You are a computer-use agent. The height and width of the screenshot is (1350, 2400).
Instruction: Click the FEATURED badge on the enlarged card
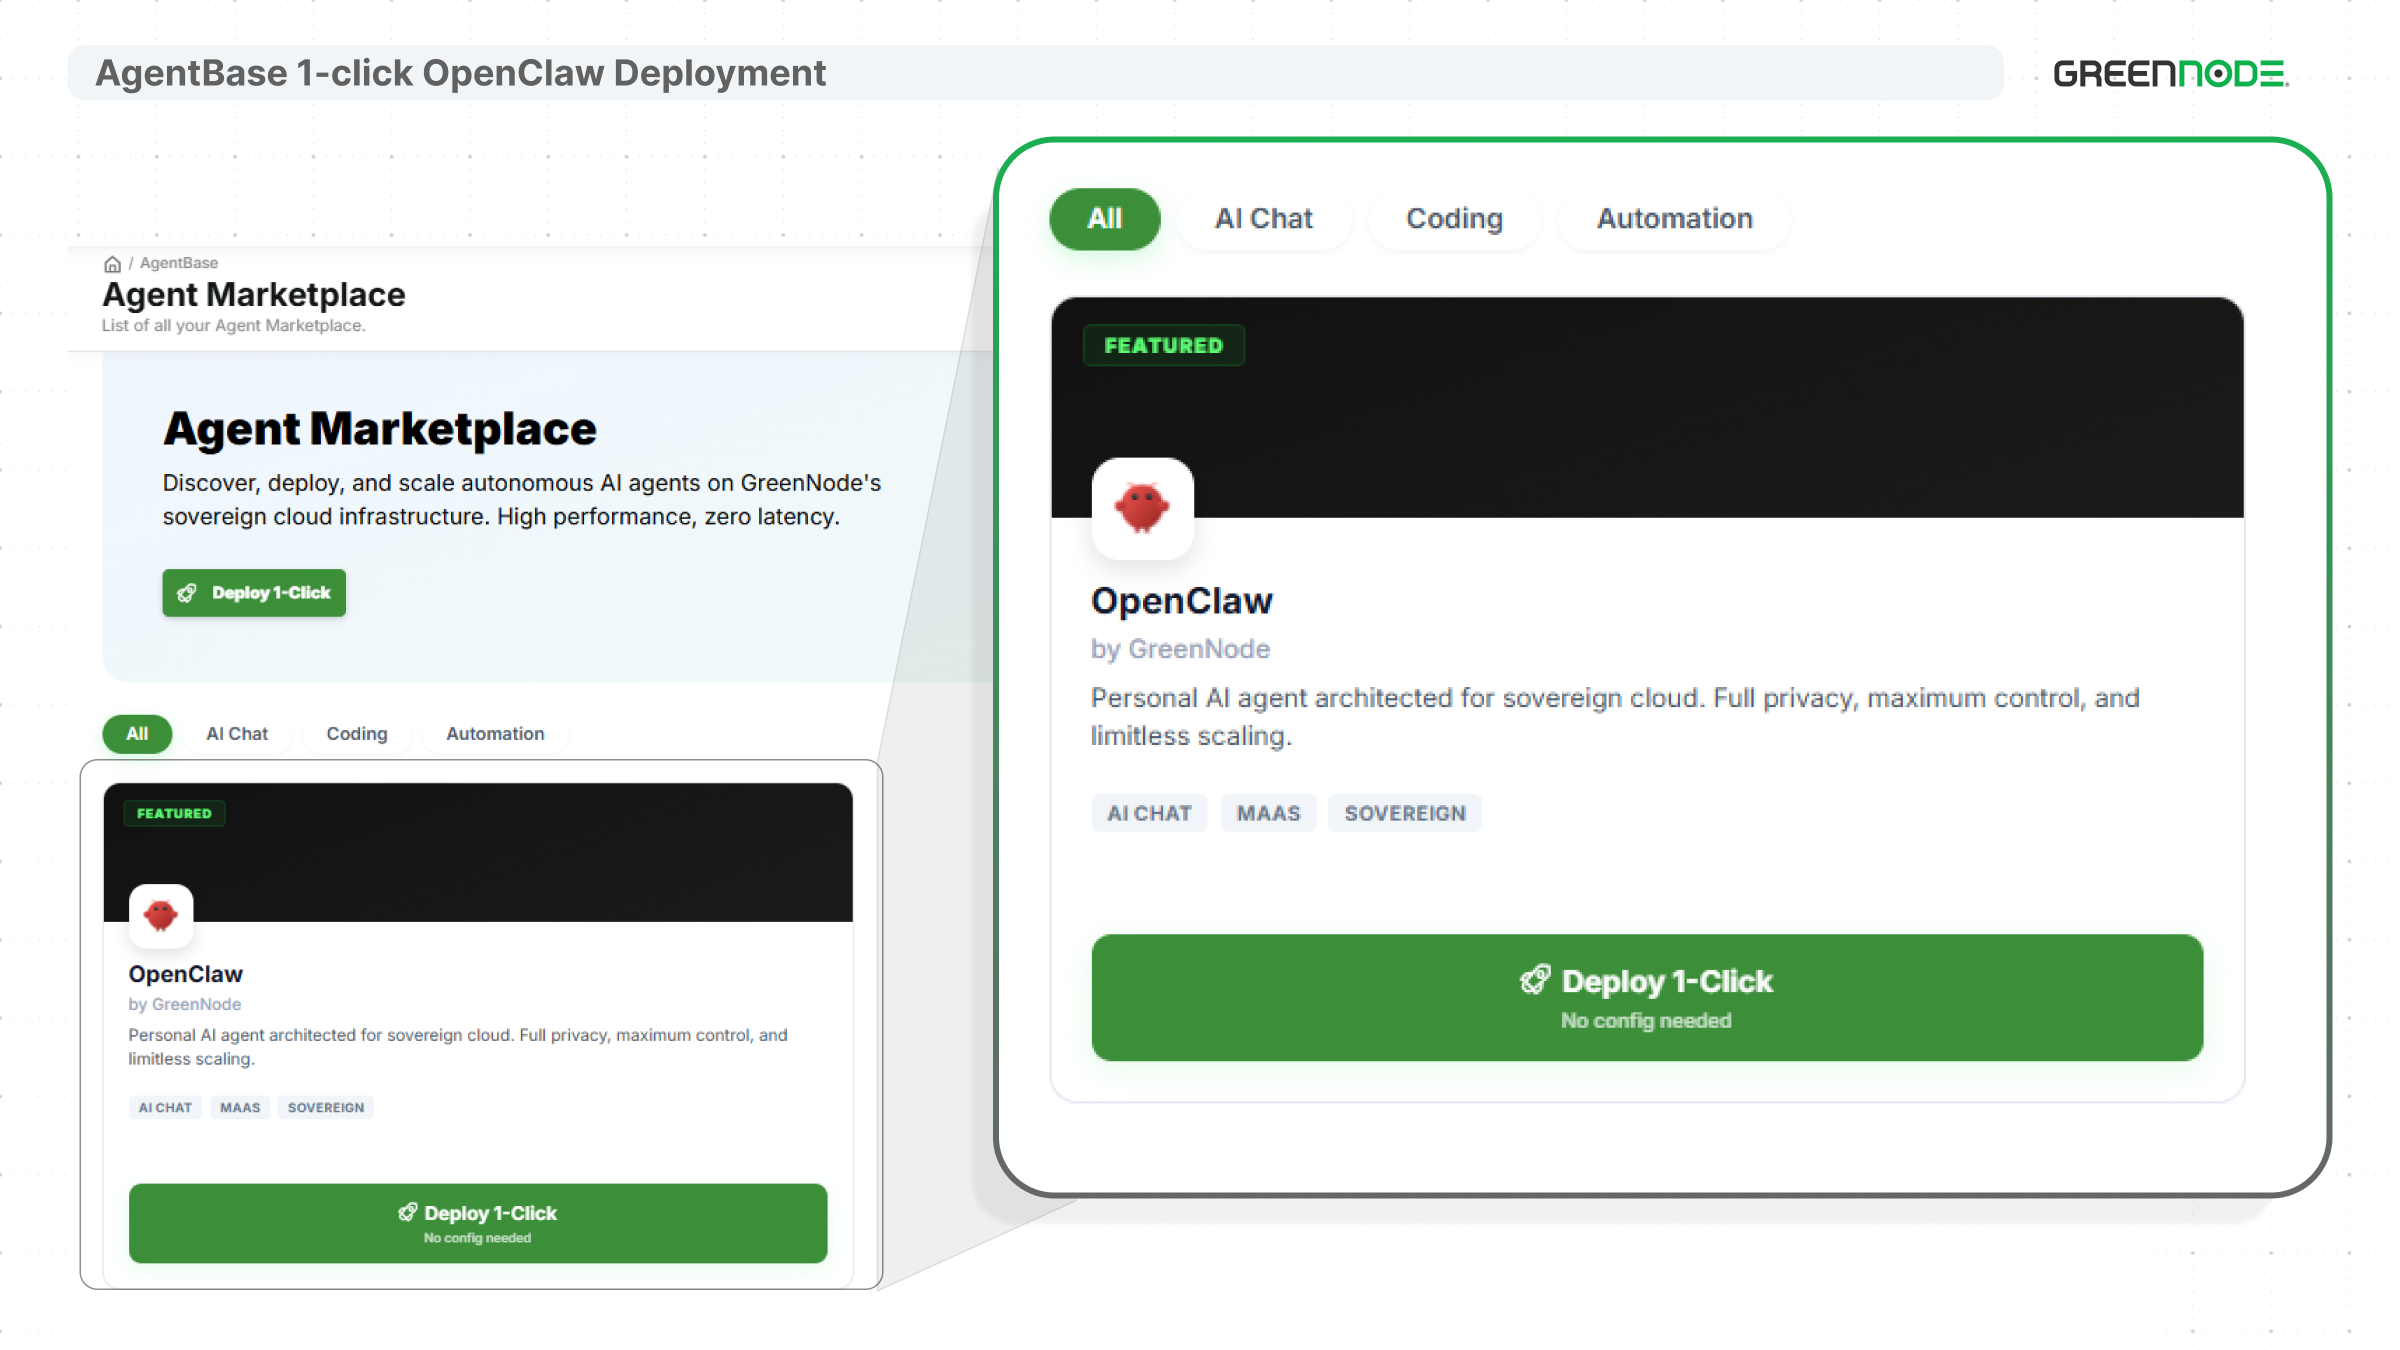tap(1163, 346)
